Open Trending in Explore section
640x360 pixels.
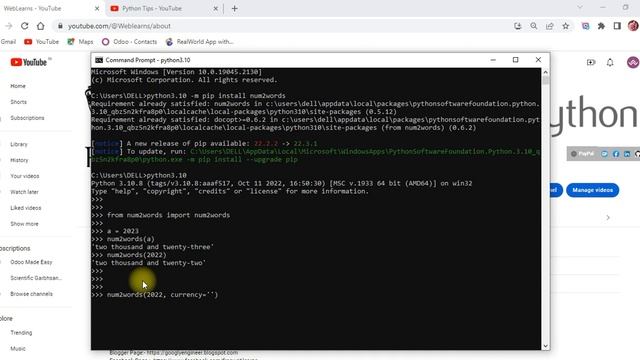click(x=21, y=333)
